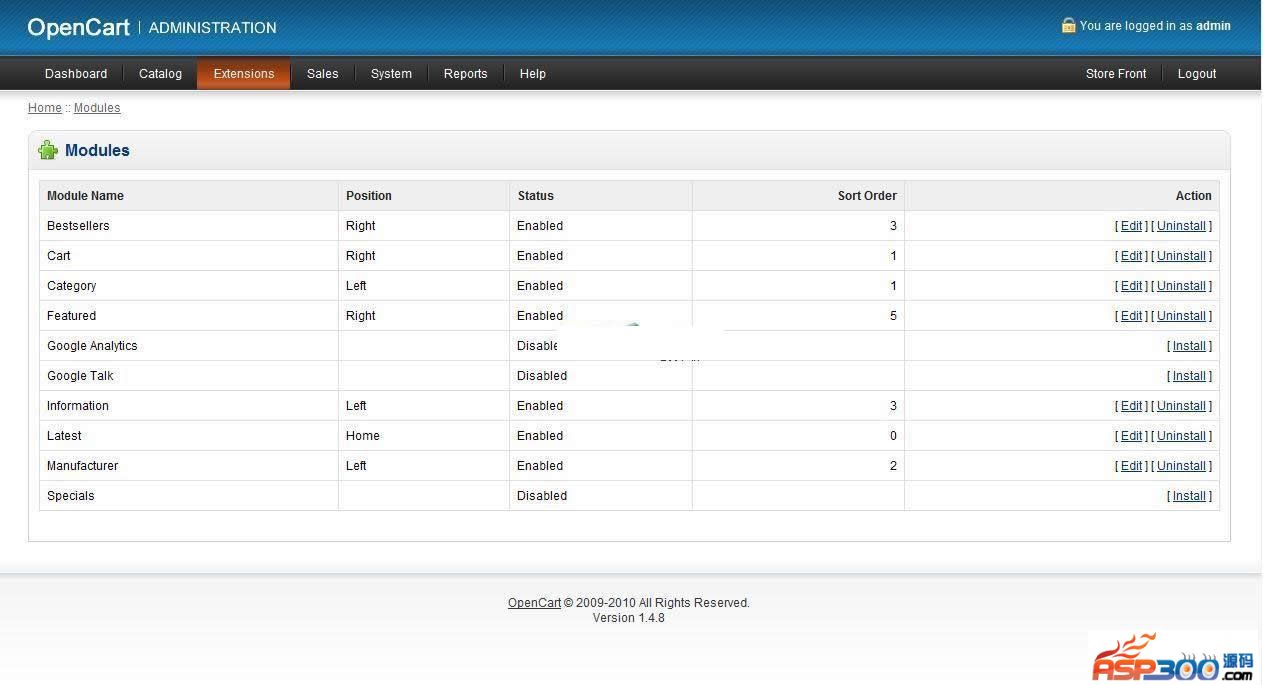This screenshot has width=1263, height=685.
Task: Edit the Cart module
Action: coord(1131,256)
